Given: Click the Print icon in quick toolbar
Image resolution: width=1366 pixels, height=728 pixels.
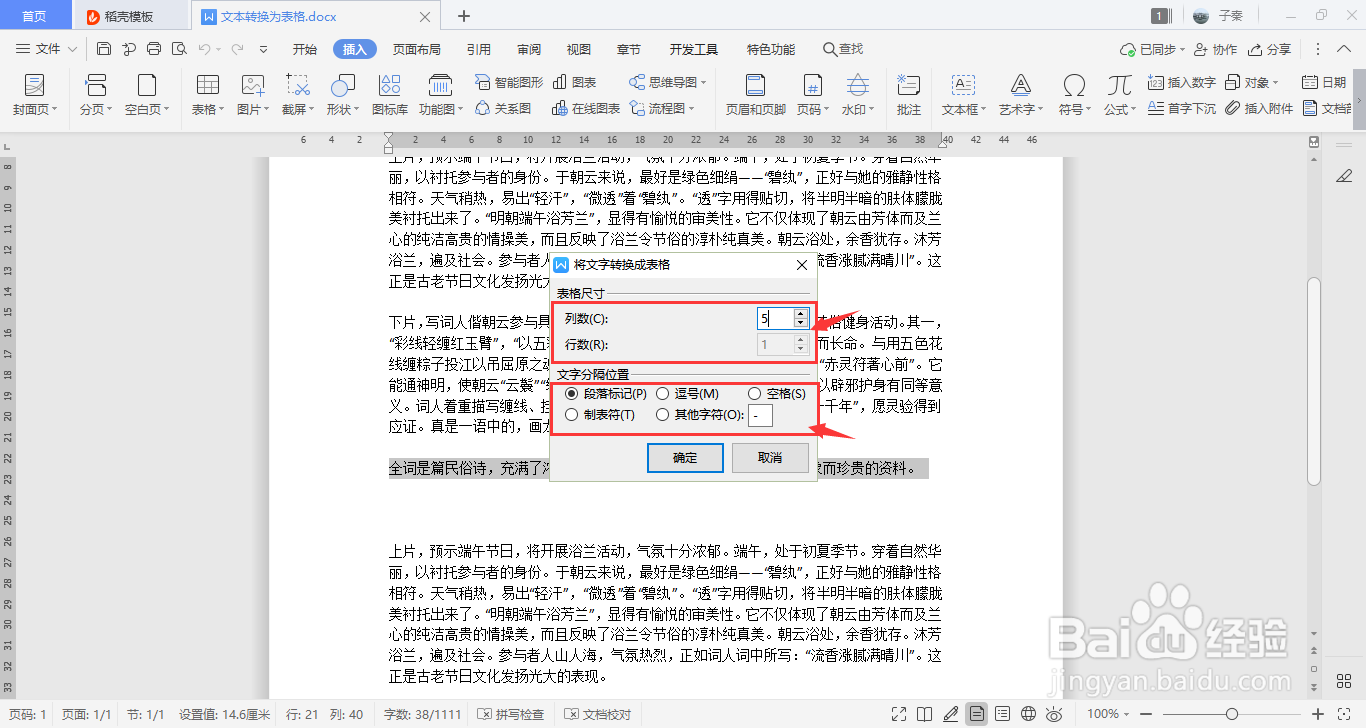Looking at the screenshot, I should coord(154,49).
